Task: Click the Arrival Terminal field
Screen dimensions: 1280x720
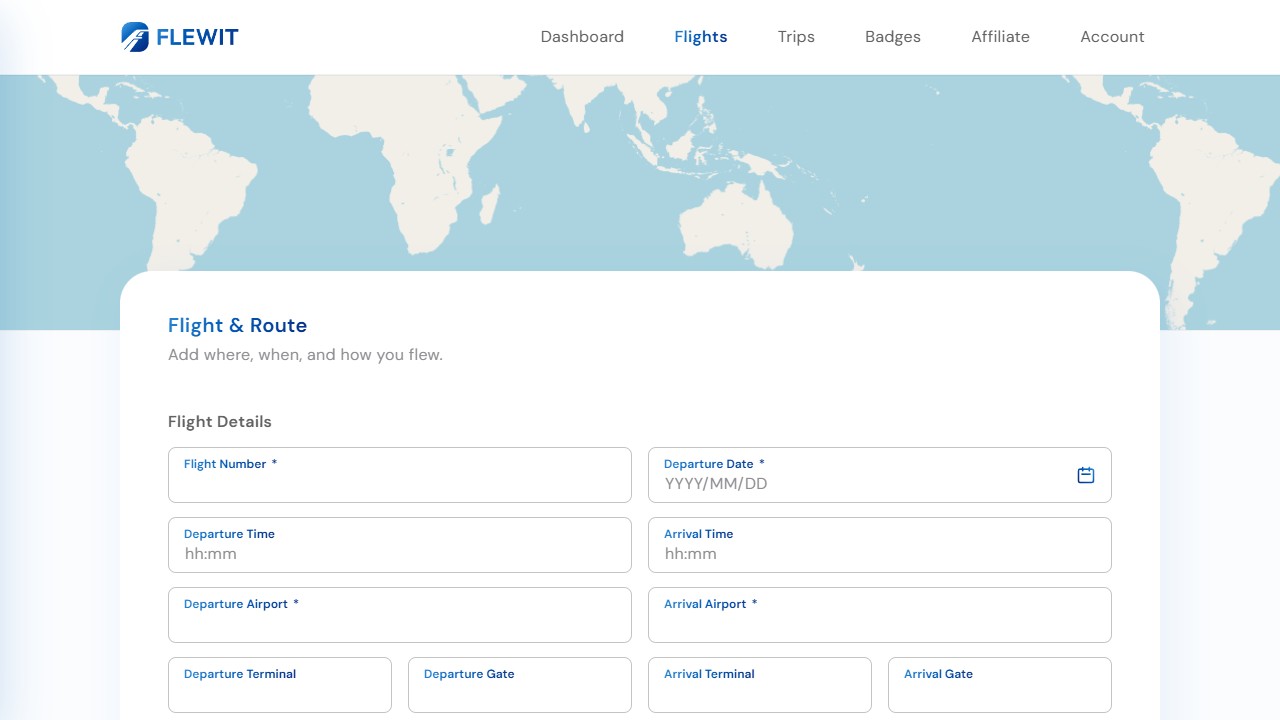Action: pyautogui.click(x=760, y=685)
